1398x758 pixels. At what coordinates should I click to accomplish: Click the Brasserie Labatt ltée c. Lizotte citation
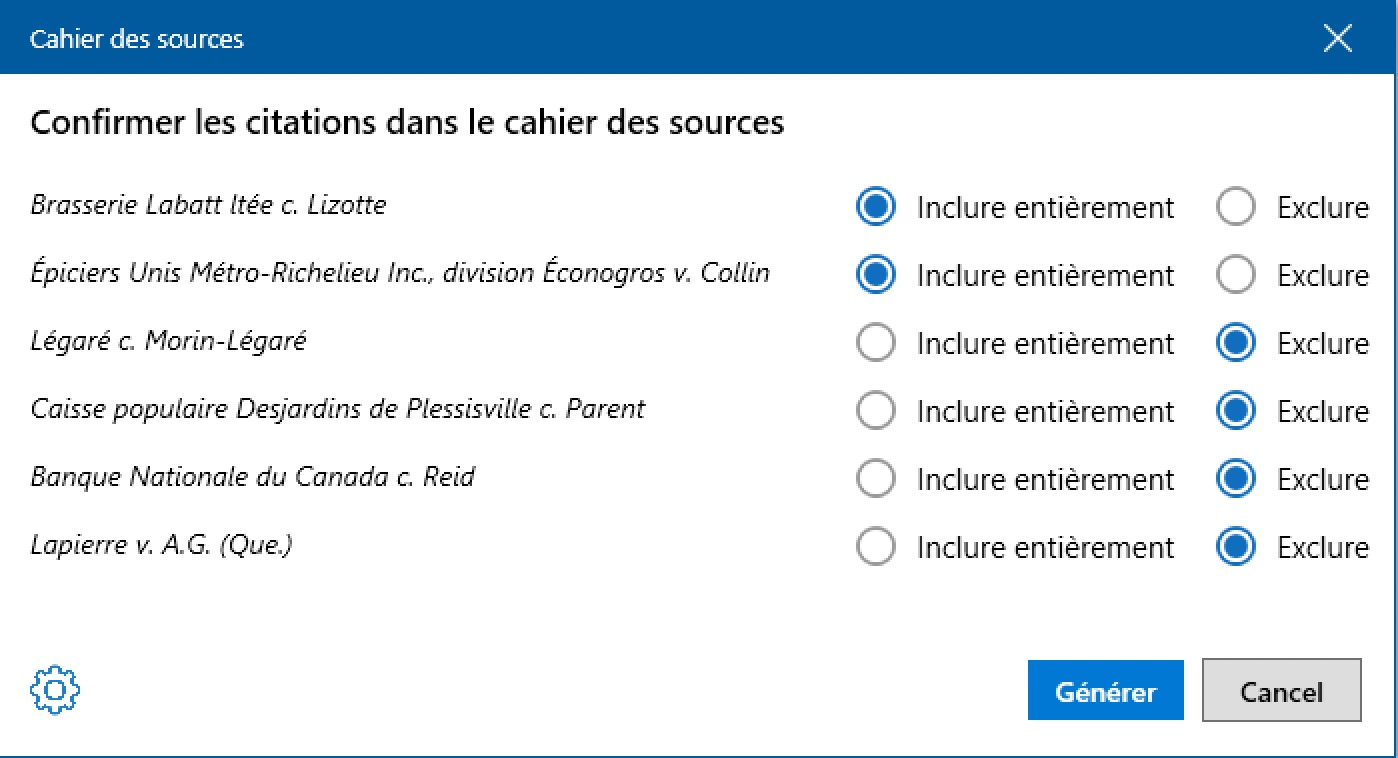coord(208,205)
